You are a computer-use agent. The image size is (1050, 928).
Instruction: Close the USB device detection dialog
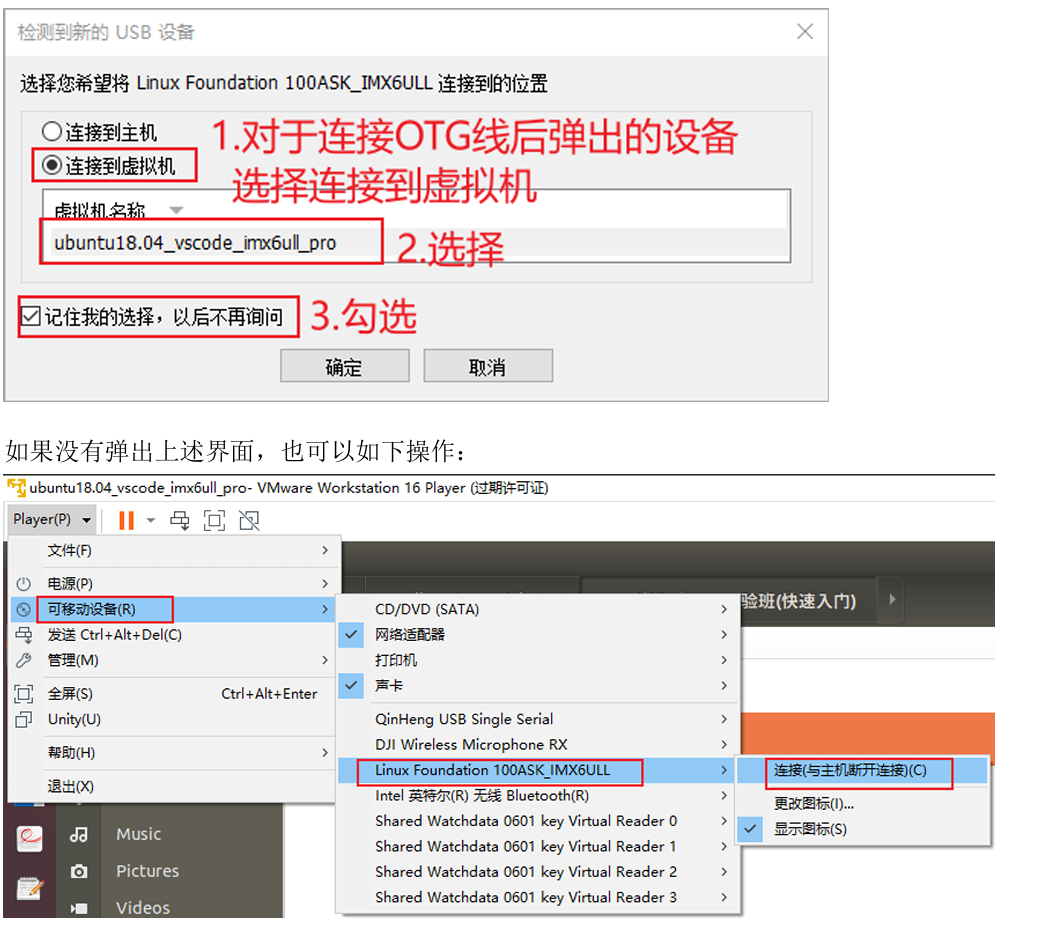[x=804, y=31]
